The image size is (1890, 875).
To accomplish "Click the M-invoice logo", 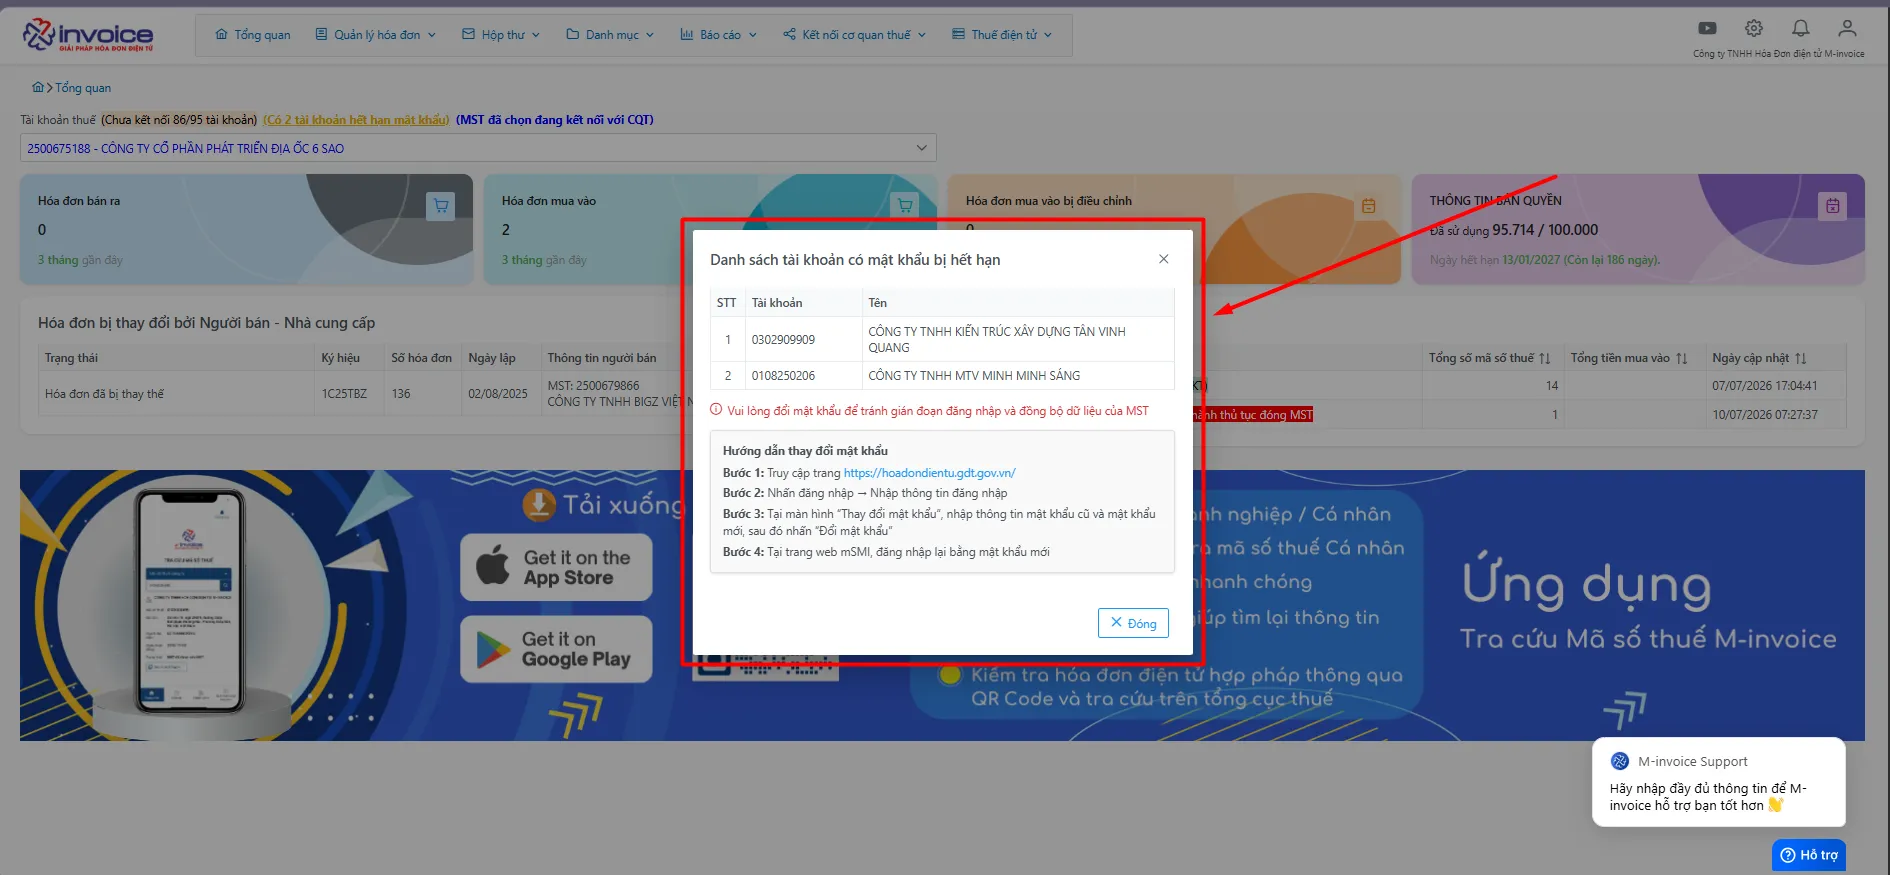I will [x=88, y=34].
